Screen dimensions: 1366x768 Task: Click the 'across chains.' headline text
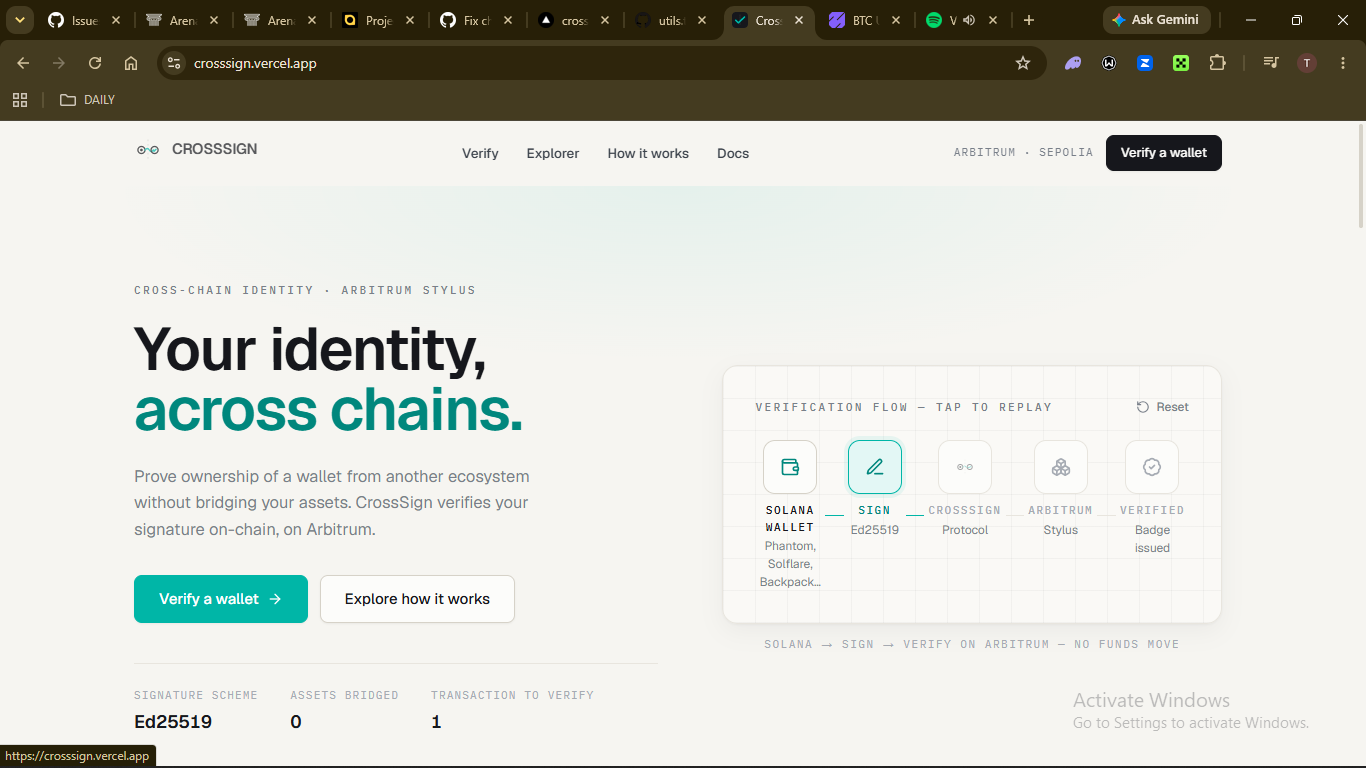tap(329, 410)
